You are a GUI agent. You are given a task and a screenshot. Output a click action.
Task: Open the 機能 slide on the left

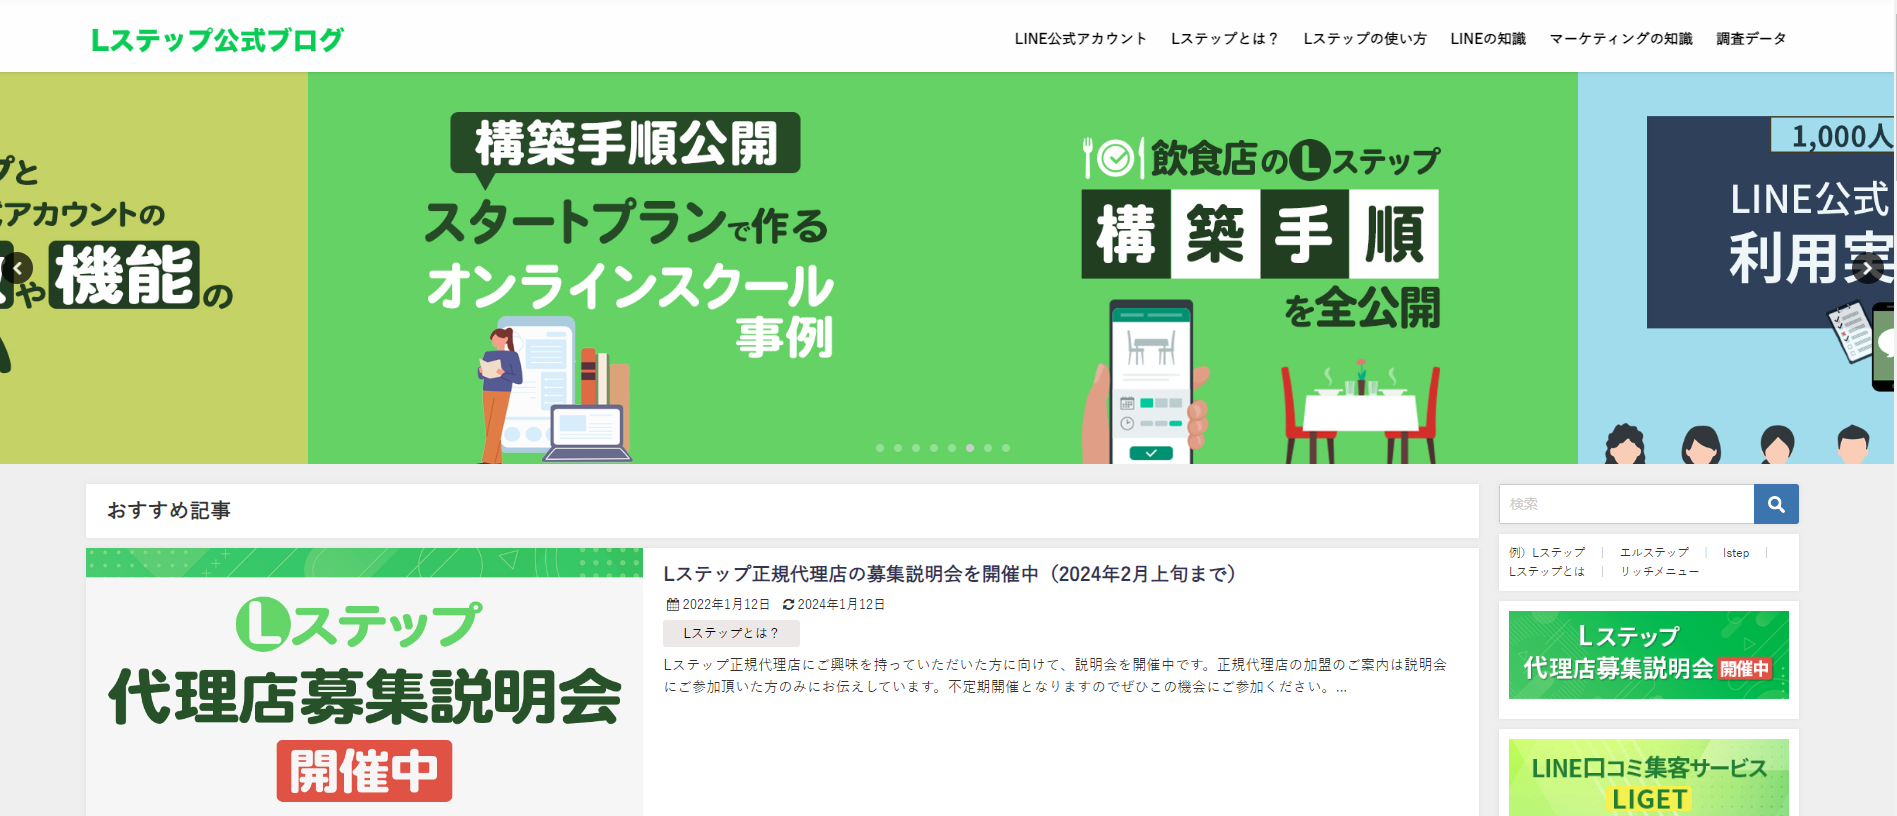click(x=154, y=268)
